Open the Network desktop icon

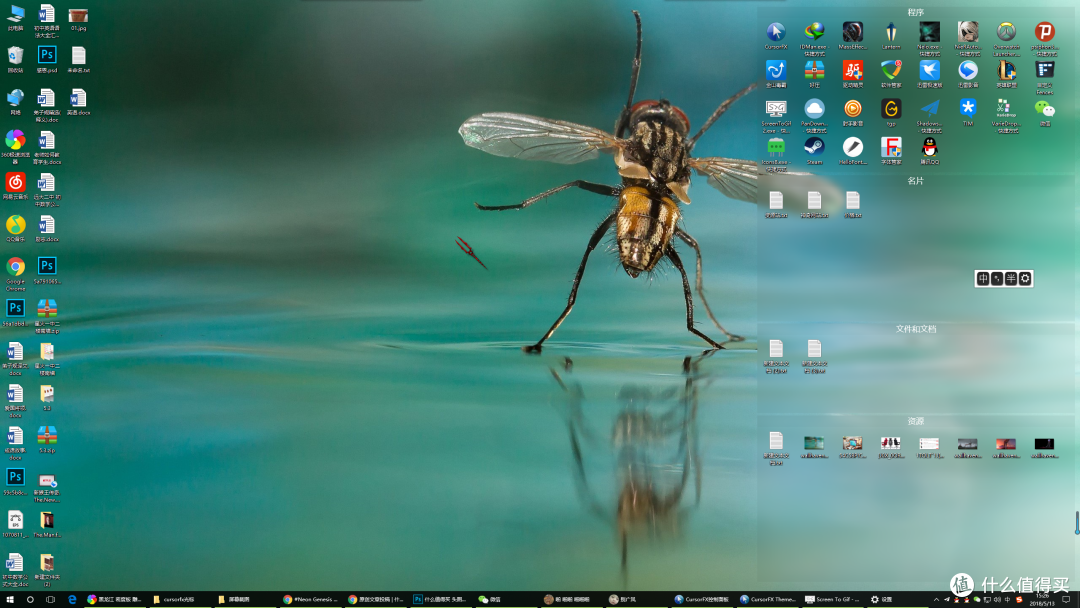[x=15, y=98]
